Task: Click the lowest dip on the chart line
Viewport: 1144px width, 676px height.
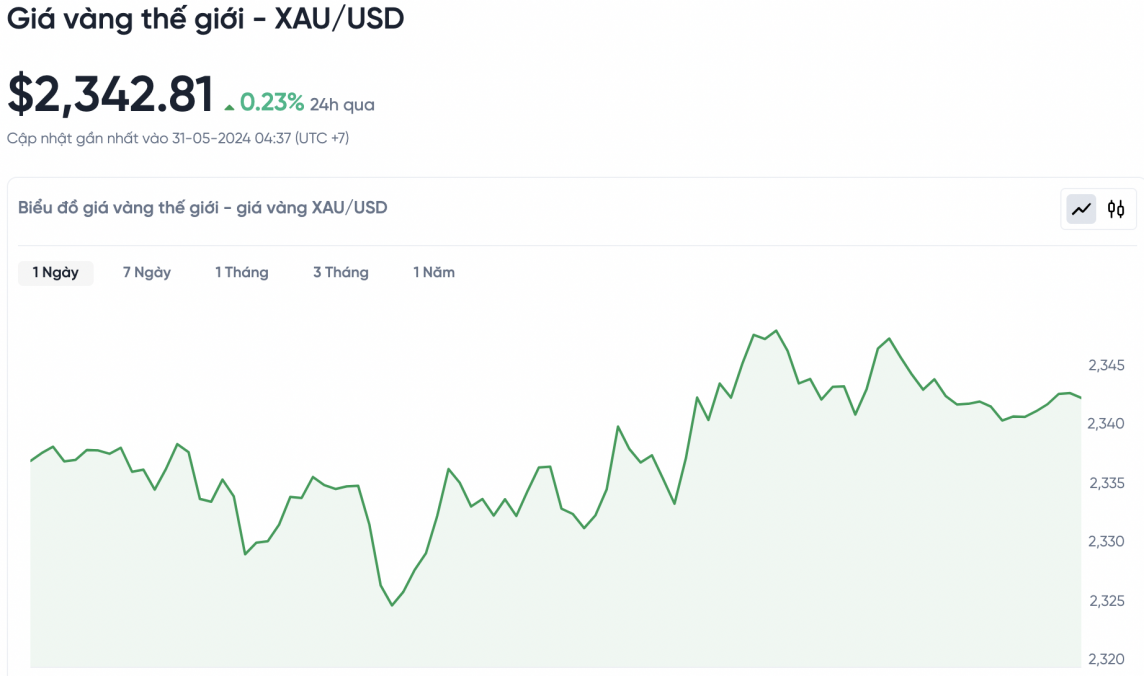Action: coord(392,605)
